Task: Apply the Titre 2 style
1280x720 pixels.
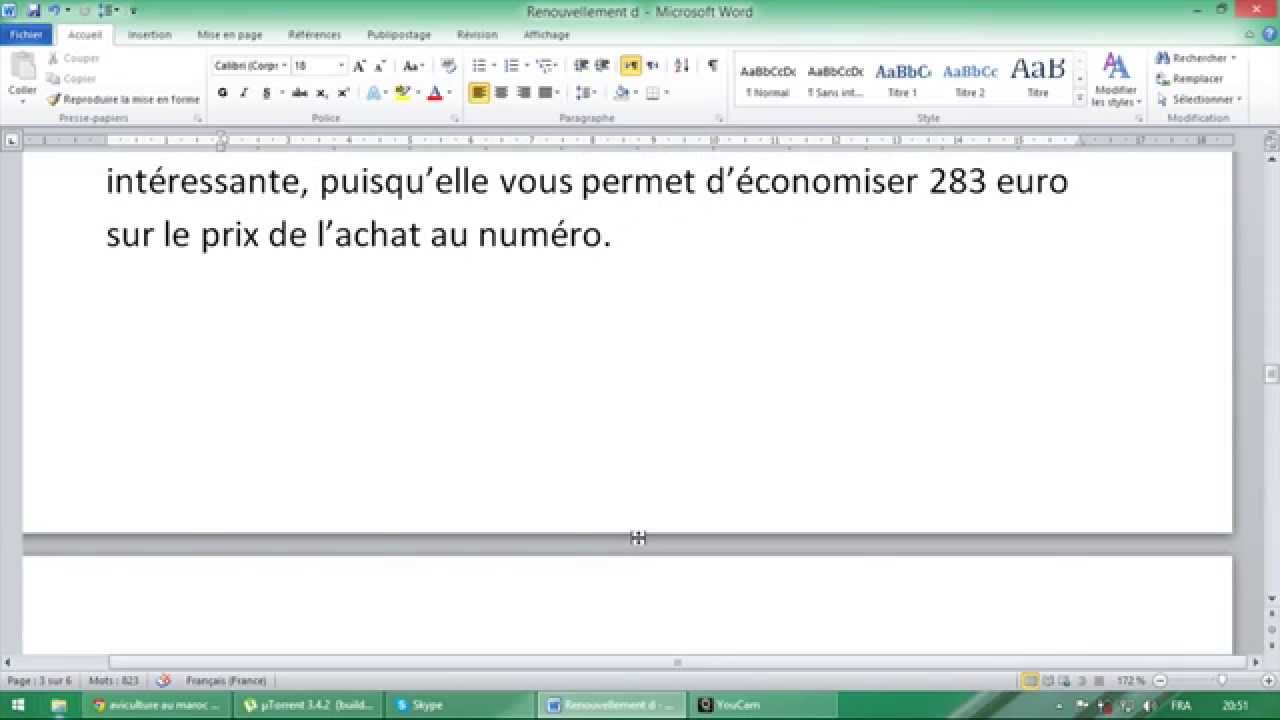Action: [x=970, y=80]
